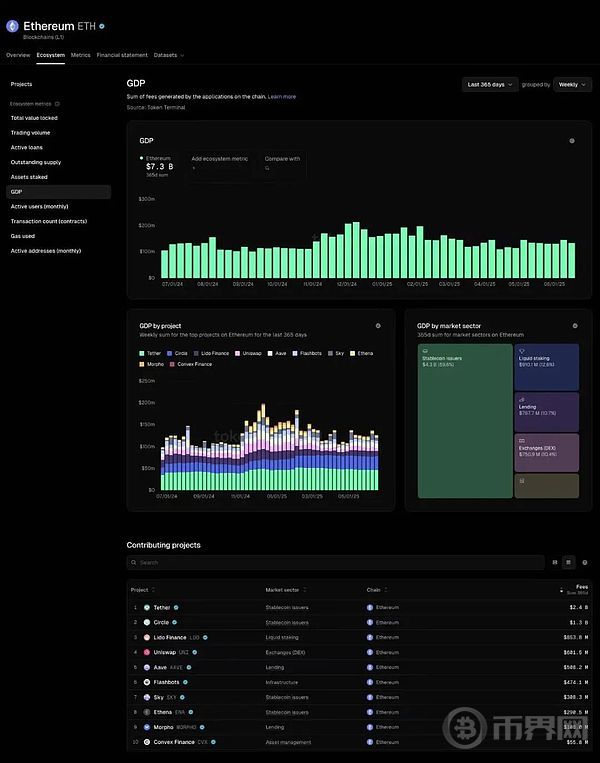Image resolution: width=600 pixels, height=763 pixels.
Task: Expand the Datasets menu
Action: coord(169,55)
